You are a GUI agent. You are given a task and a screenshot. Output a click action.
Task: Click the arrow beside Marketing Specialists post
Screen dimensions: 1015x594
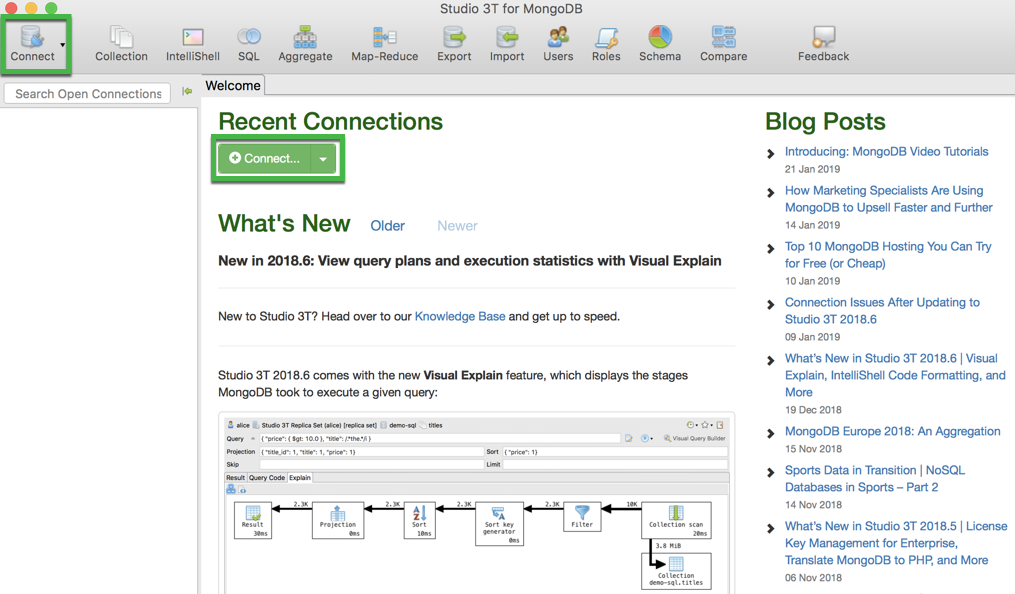tap(770, 192)
